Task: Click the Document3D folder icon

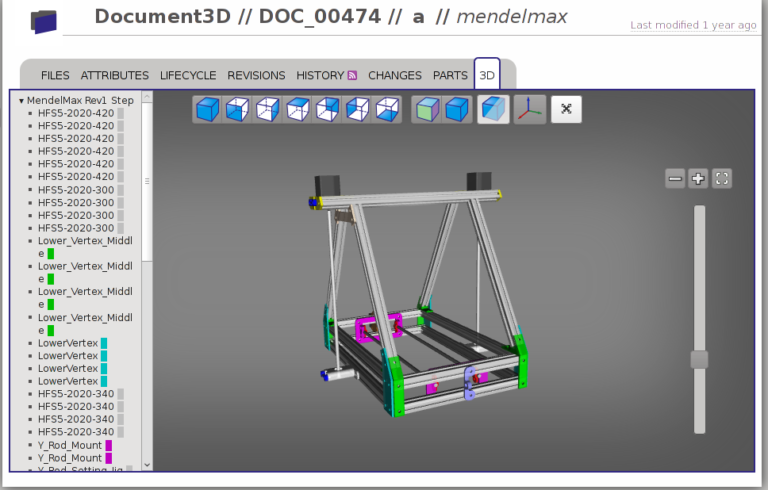Action: coord(44,22)
